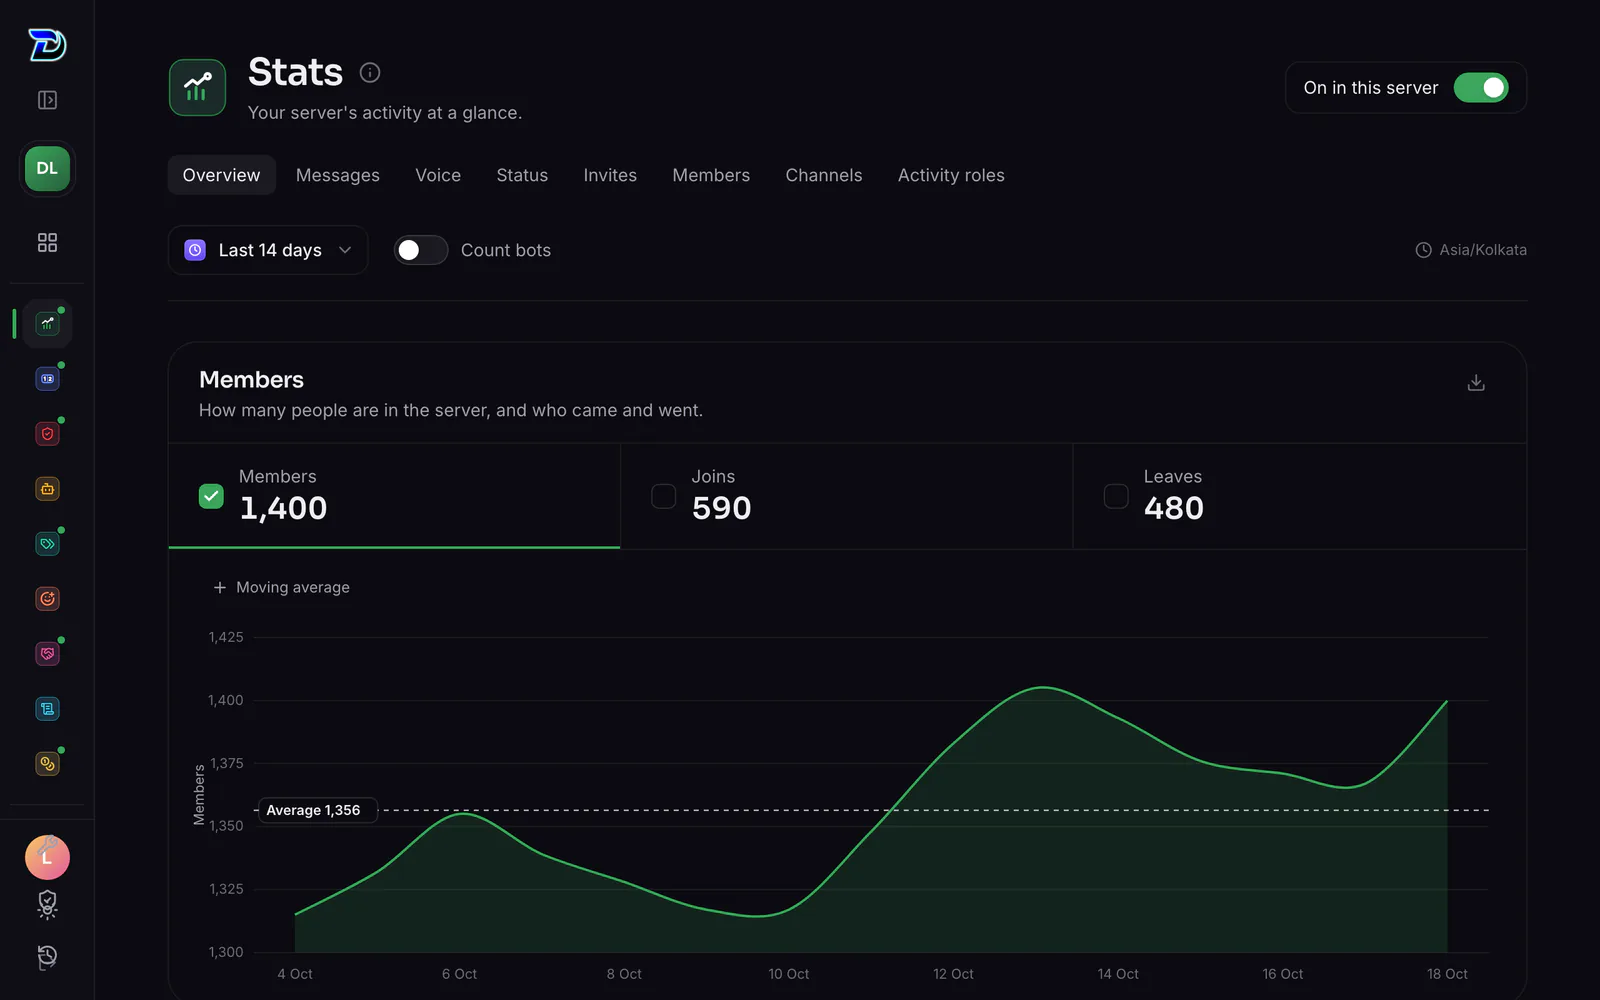
Task: Uncheck the Members series checkbox
Action: [211, 496]
